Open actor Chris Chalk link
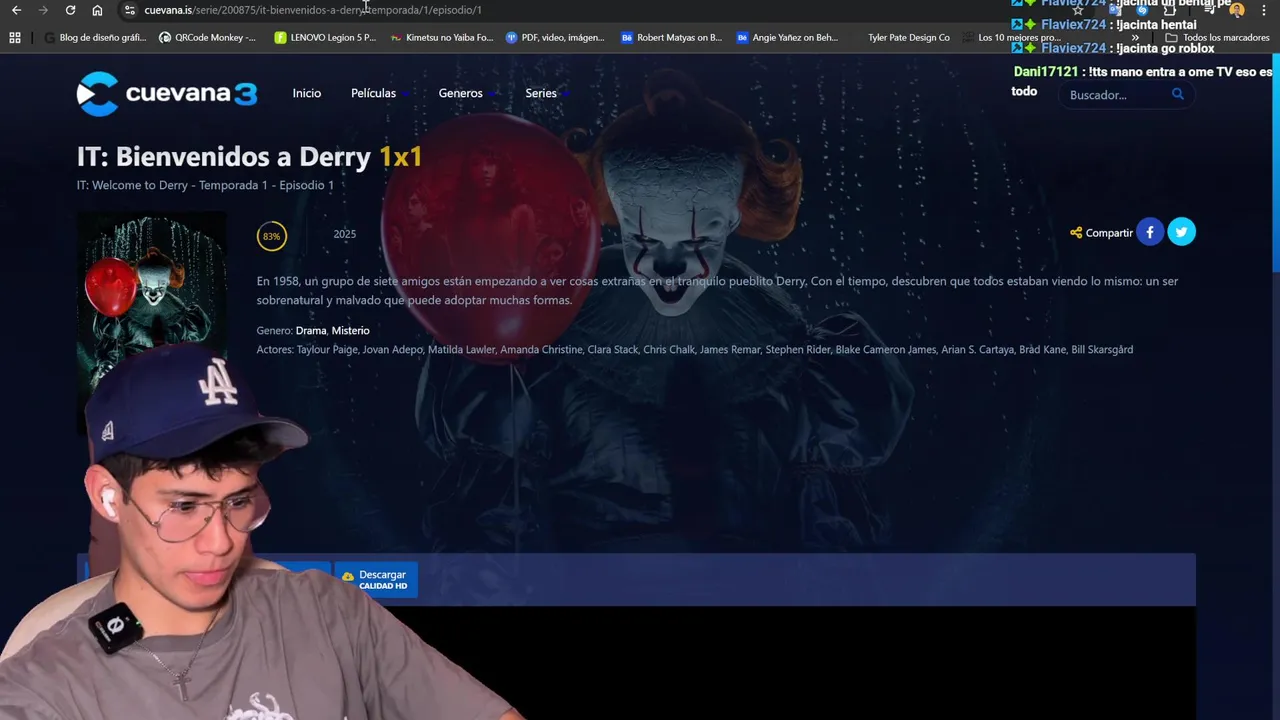The width and height of the screenshot is (1280, 720). pos(669,350)
